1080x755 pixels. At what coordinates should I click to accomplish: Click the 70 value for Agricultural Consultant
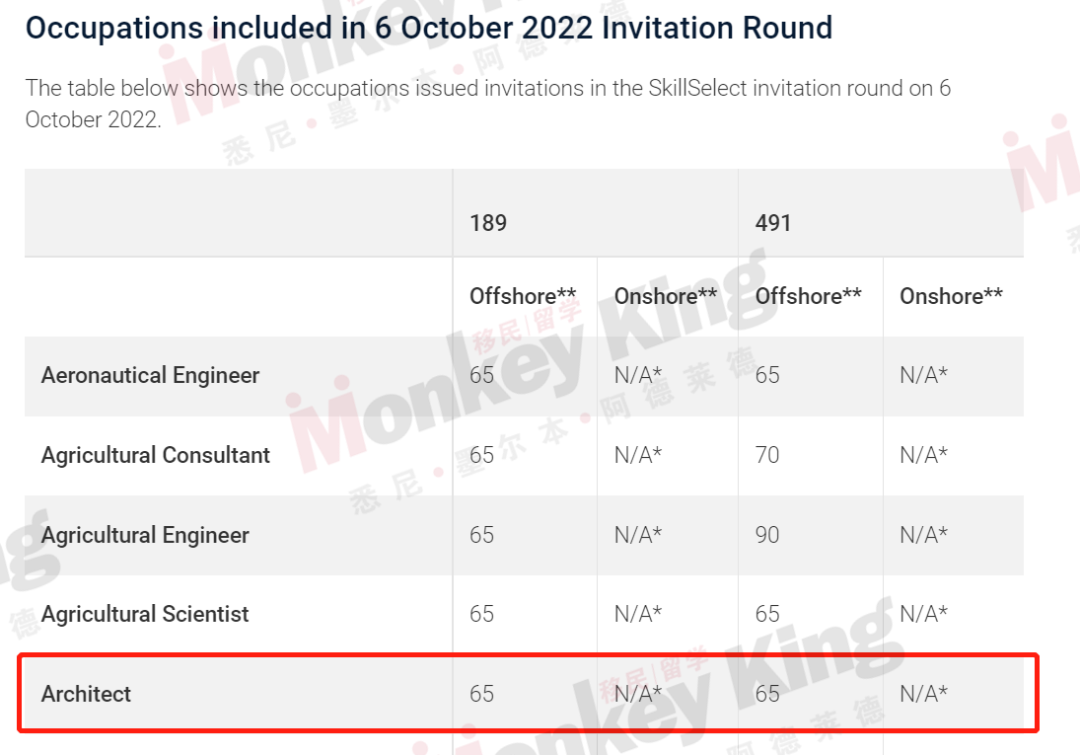pyautogui.click(x=767, y=455)
